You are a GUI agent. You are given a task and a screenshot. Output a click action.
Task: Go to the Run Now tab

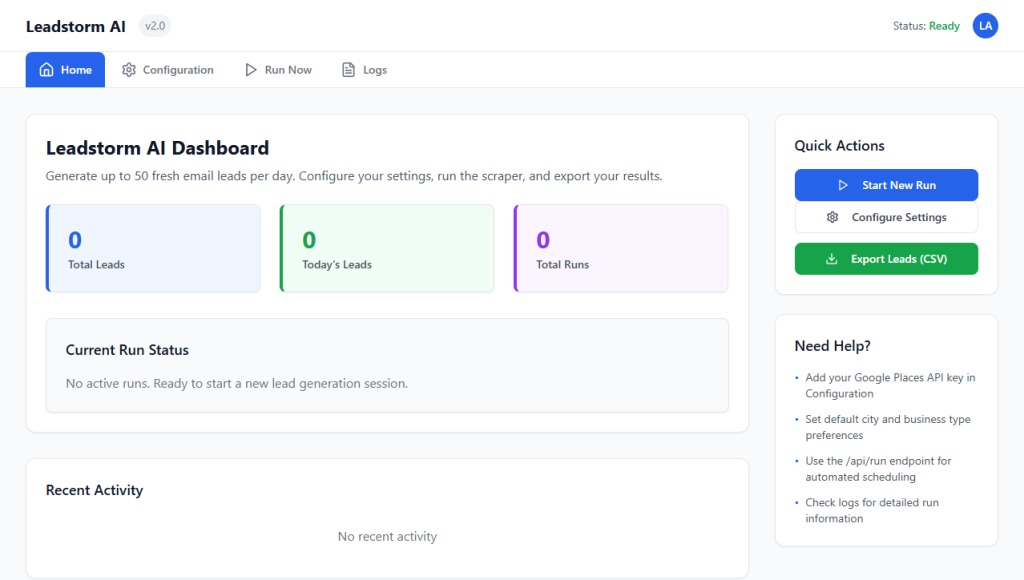click(278, 70)
